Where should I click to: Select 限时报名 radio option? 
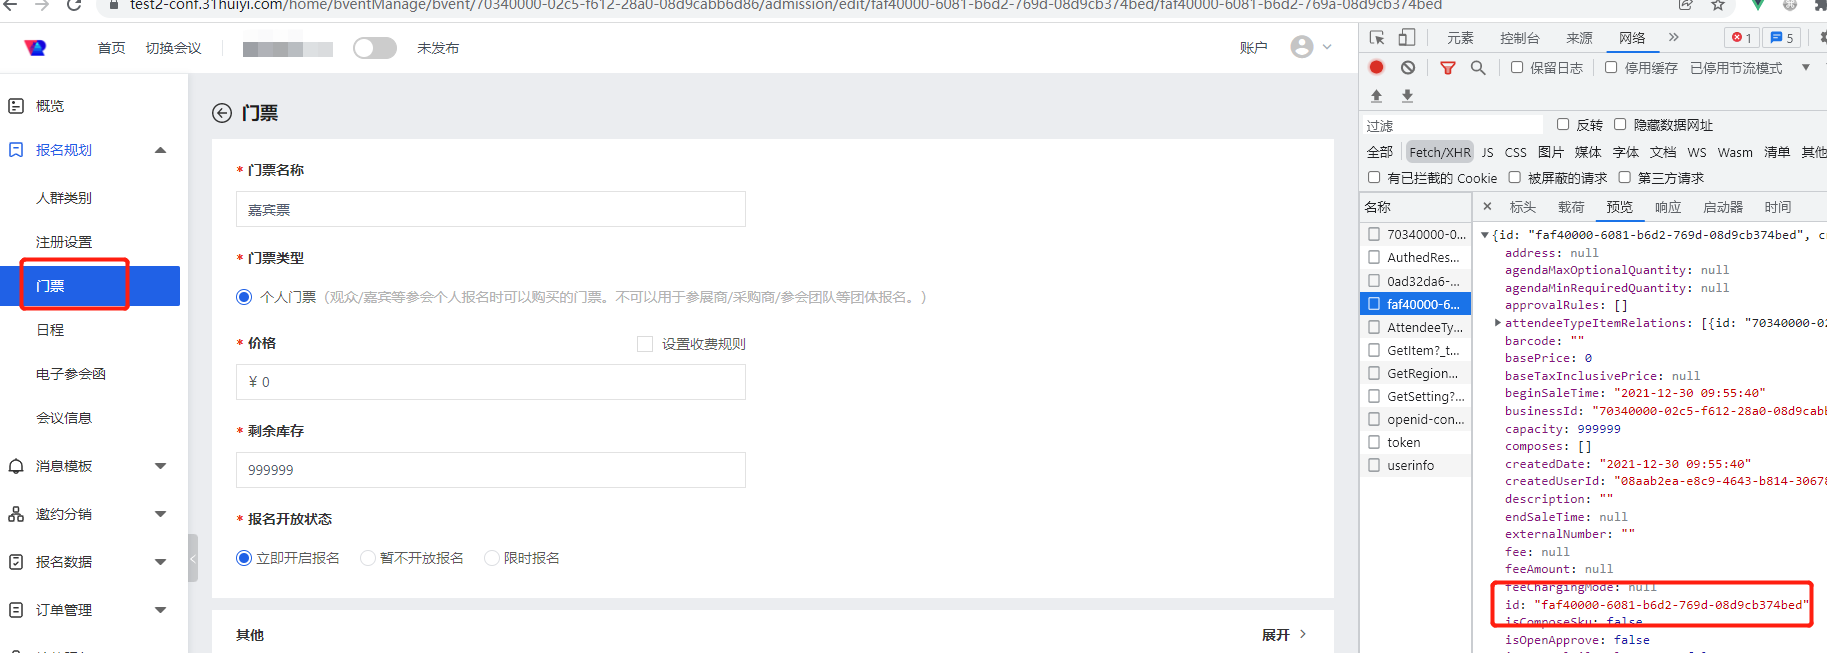pyautogui.click(x=492, y=558)
